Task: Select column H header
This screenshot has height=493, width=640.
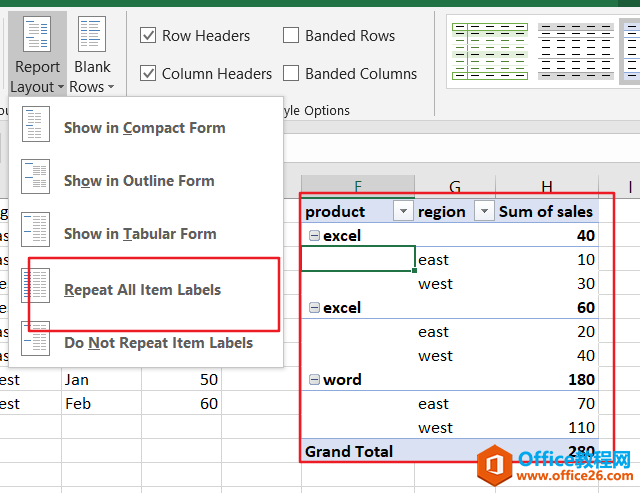Action: pos(547,187)
